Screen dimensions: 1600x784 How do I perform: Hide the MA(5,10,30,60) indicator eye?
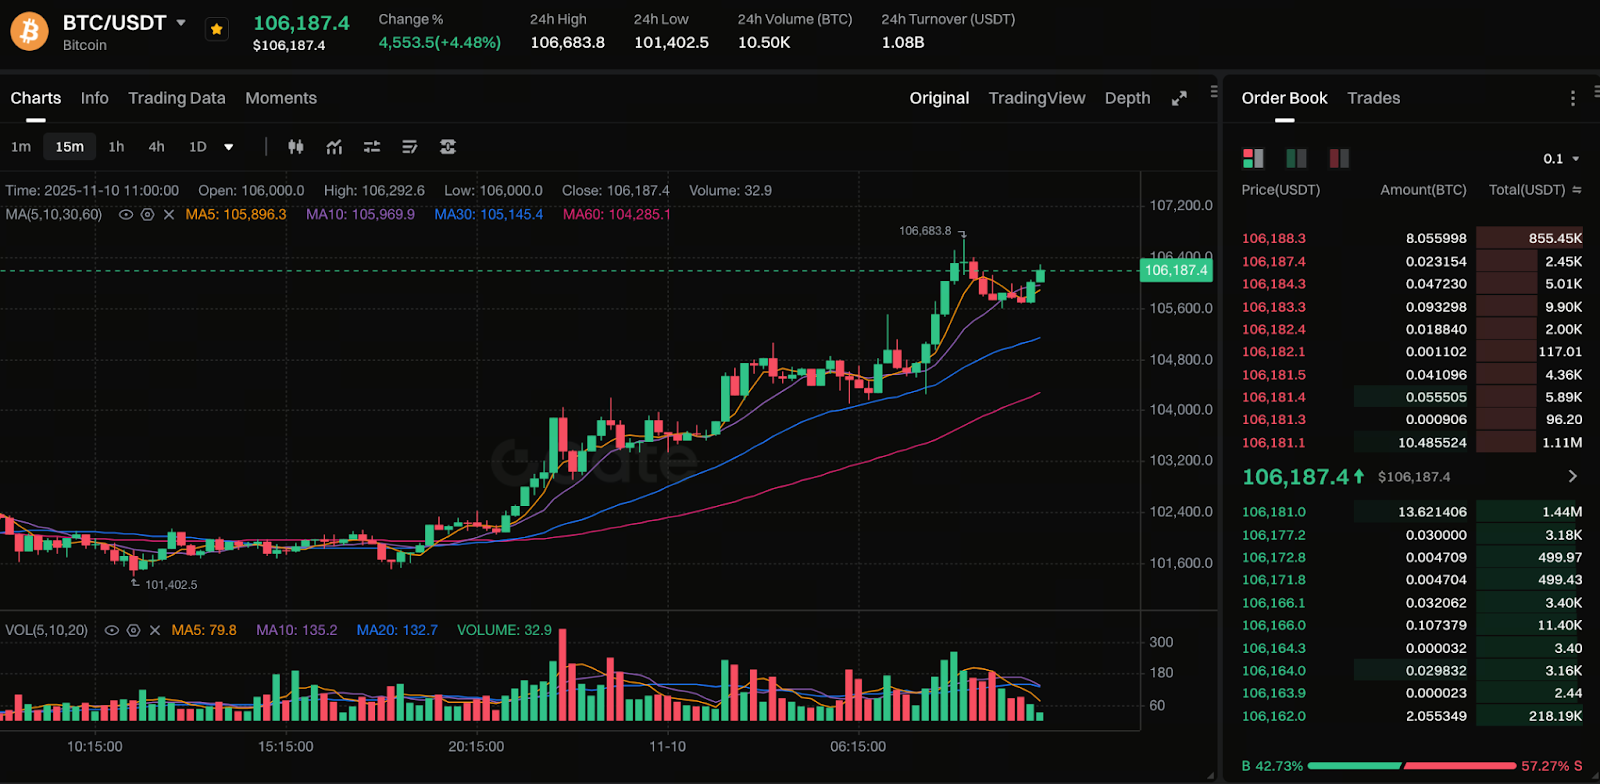[126, 215]
